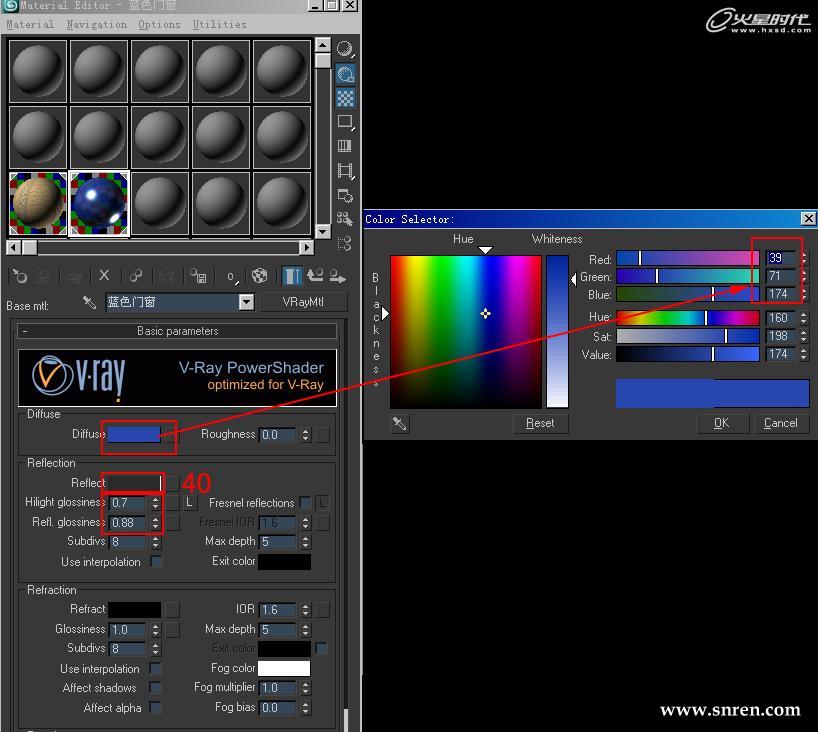Increase the Refl. glossiness spinner value
Image resolution: width=818 pixels, height=732 pixels.
click(155, 518)
